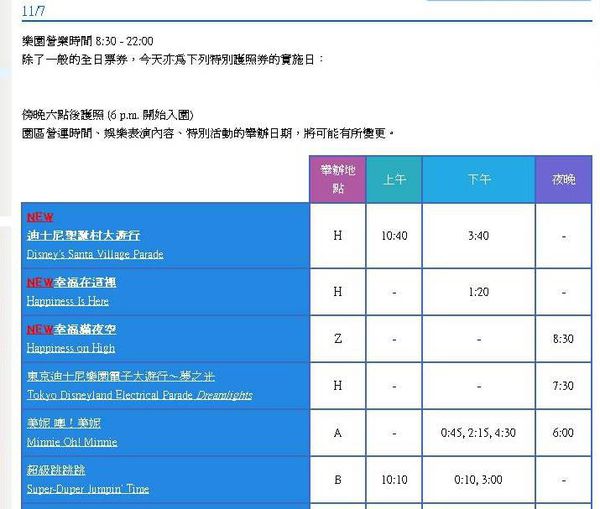Click location A for Minnie Oh! Minnie
This screenshot has height=509, width=600.
[338, 433]
